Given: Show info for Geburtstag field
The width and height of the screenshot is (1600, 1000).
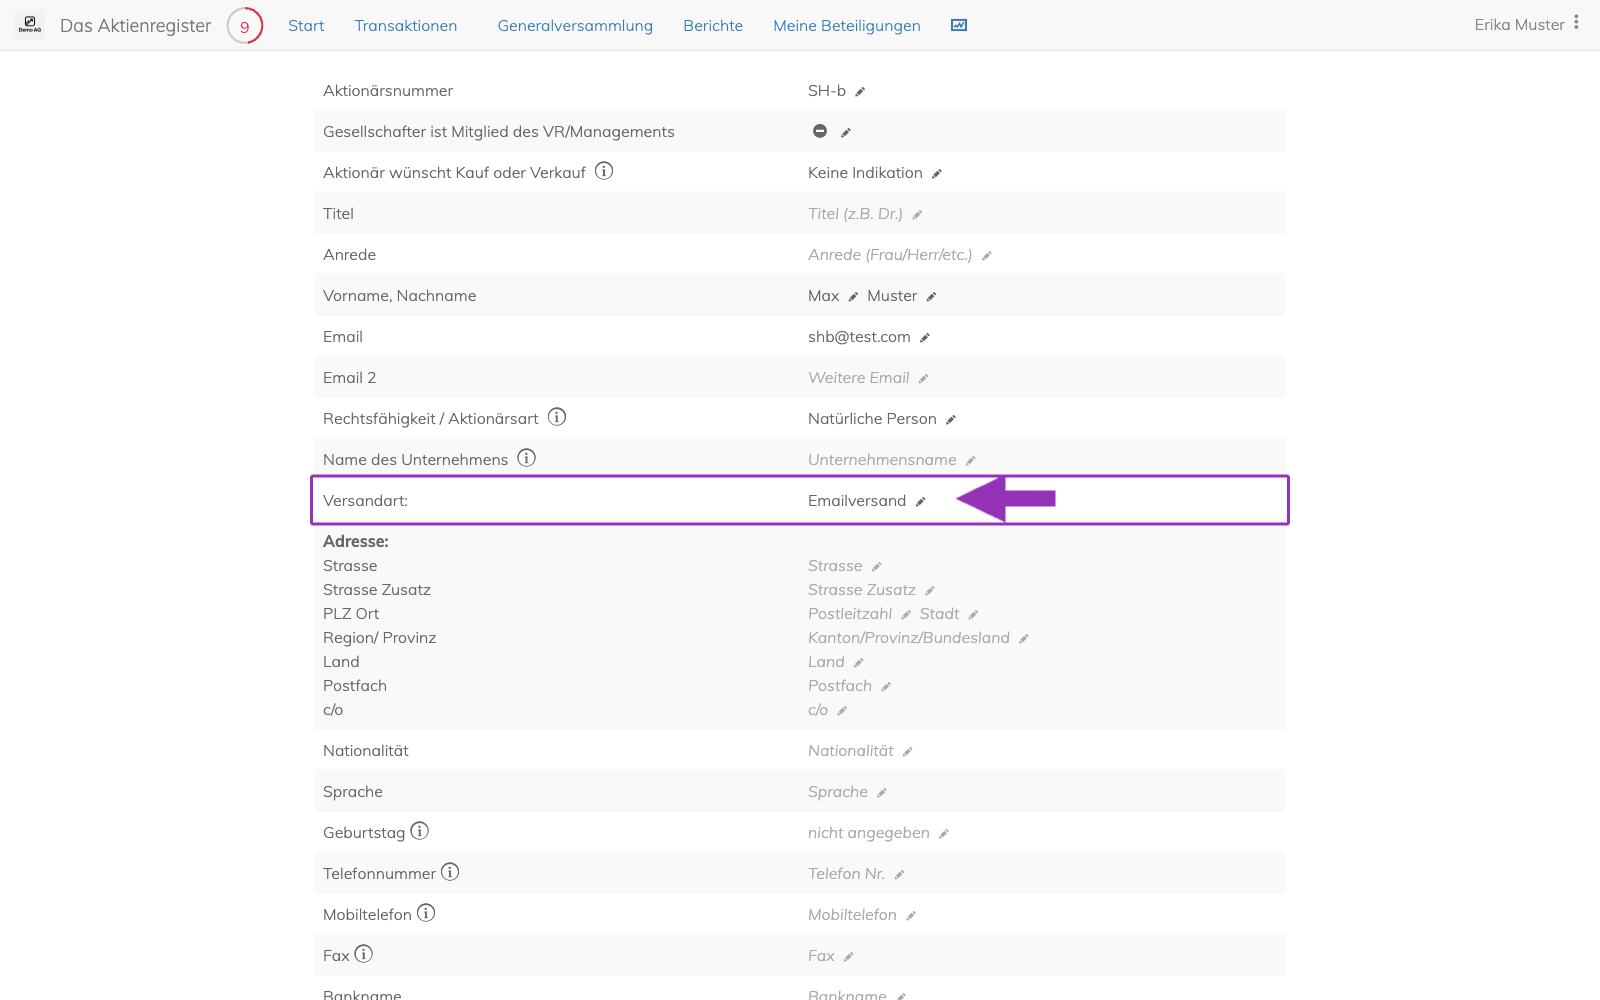Looking at the screenshot, I should coord(420,831).
